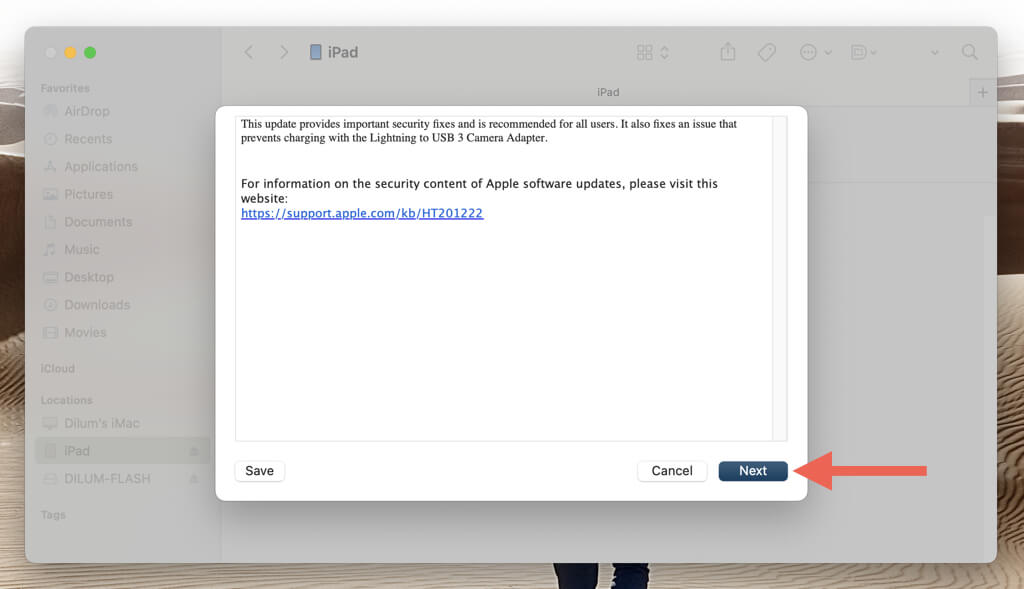Open the Action ellipsis menu
Screen dimensions: 1024x589
tap(815, 52)
